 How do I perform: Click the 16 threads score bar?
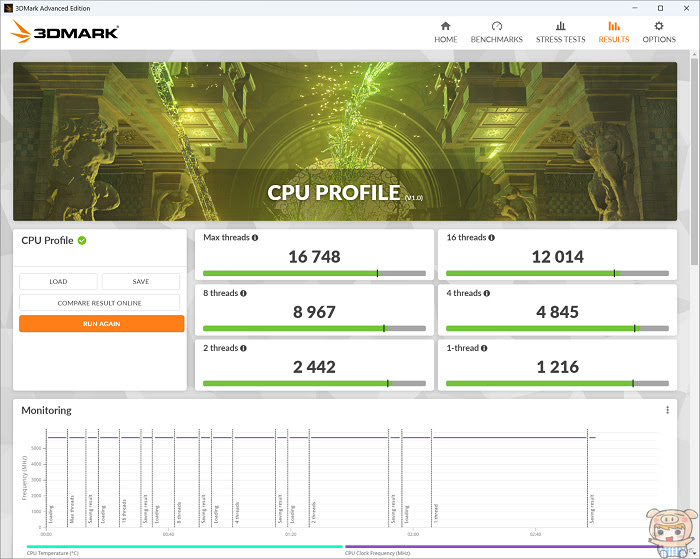(x=557, y=273)
